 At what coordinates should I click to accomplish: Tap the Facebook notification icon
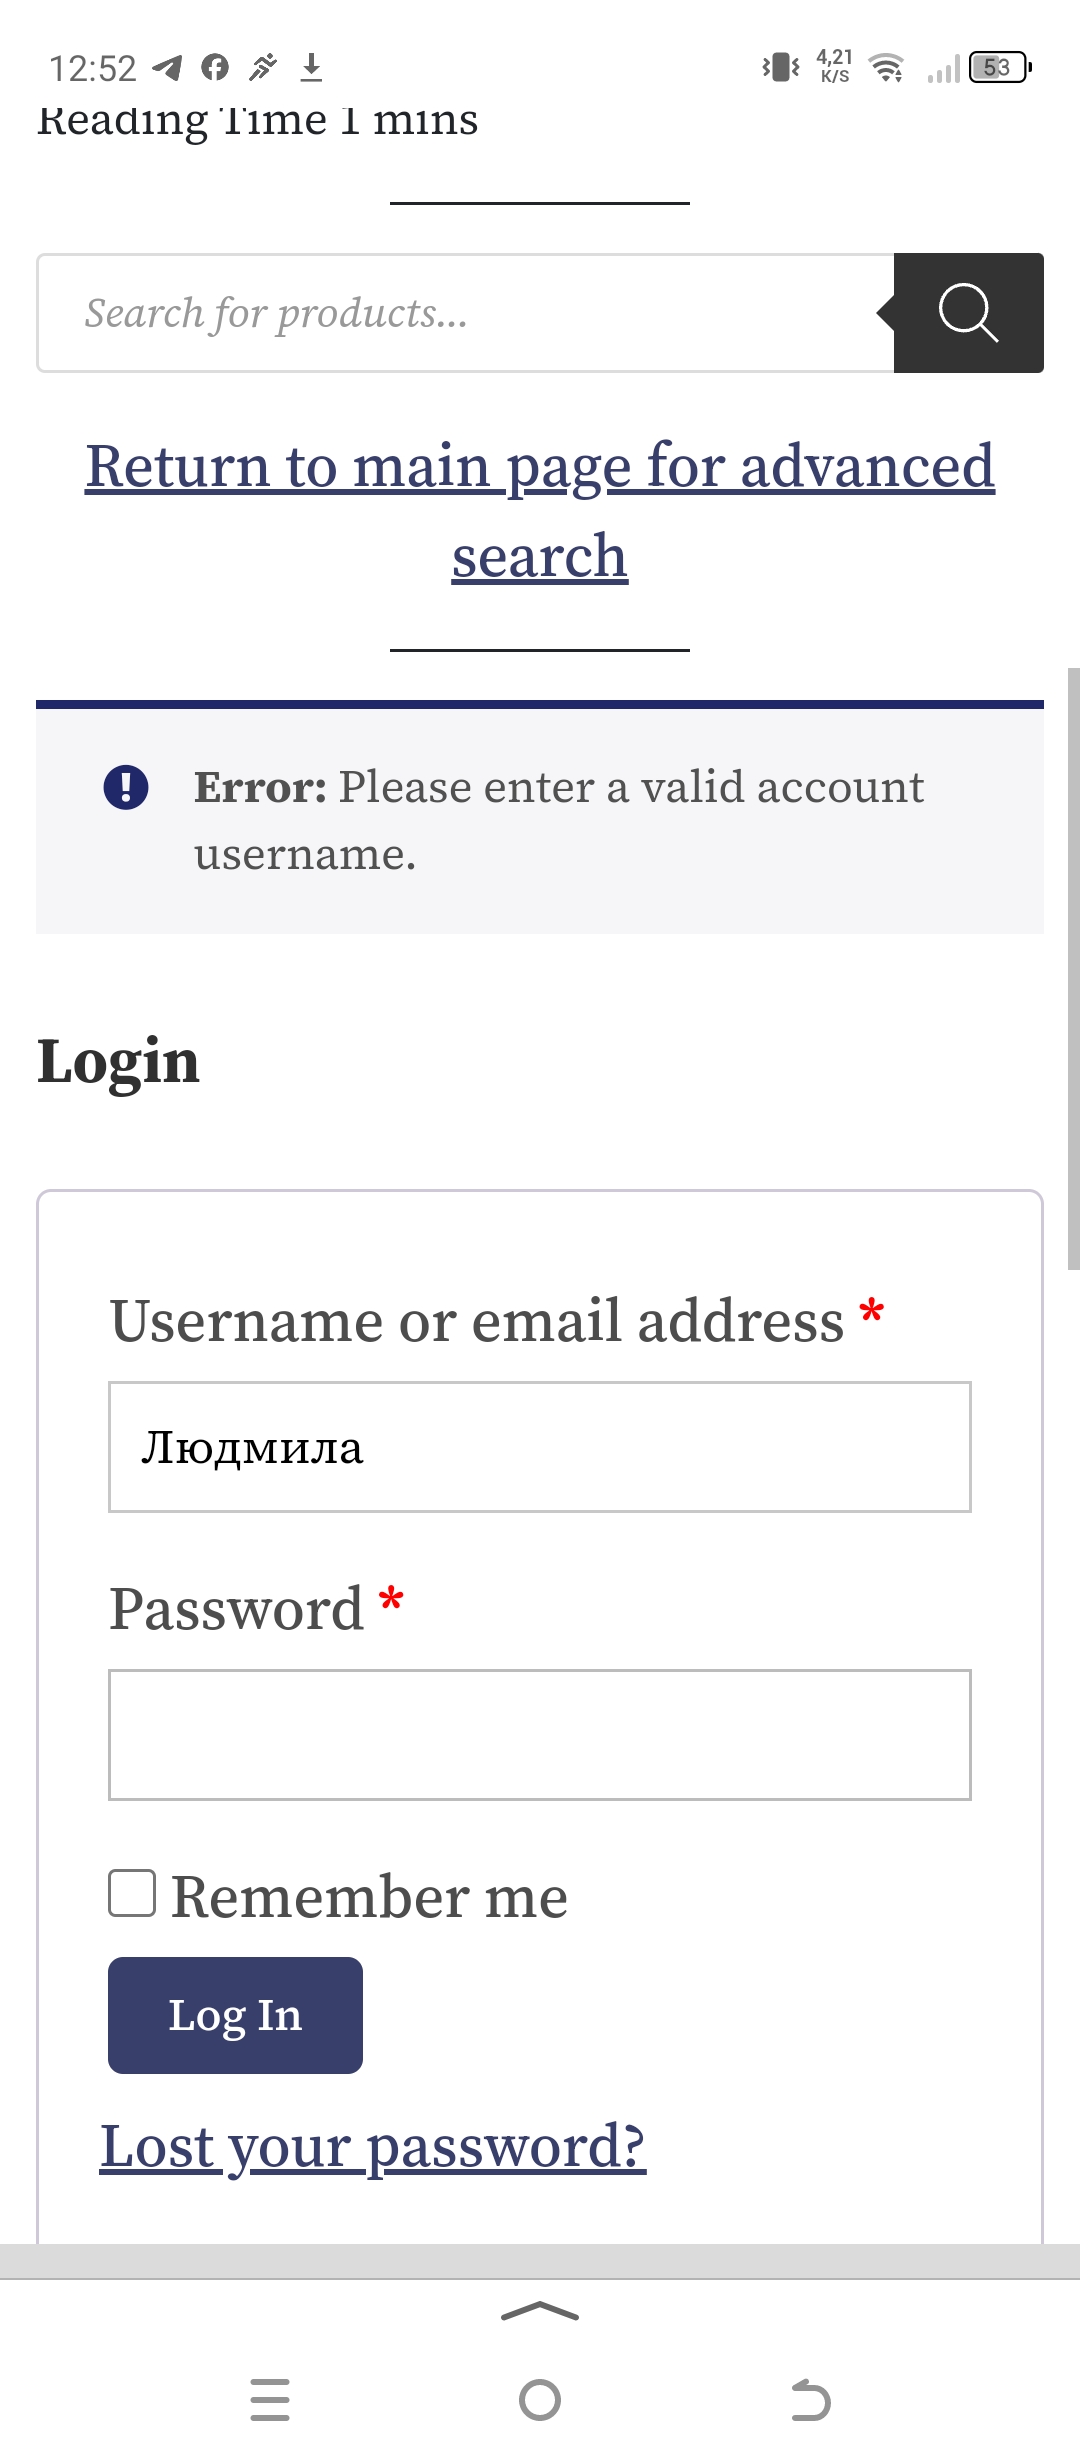215,68
